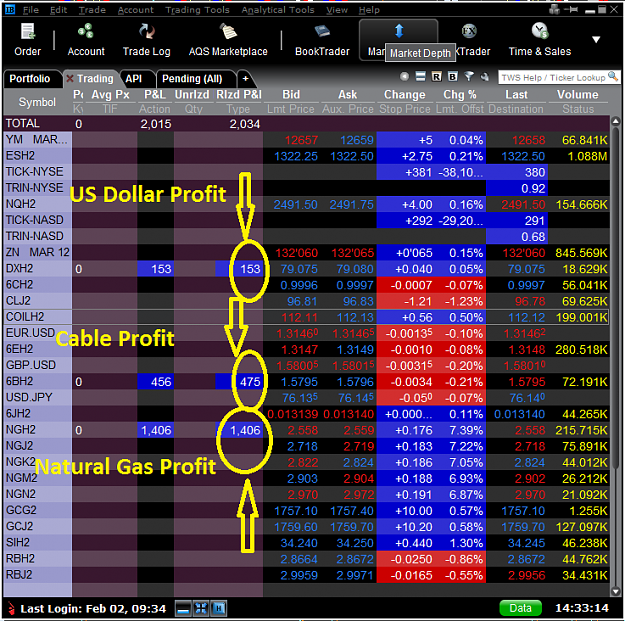
Task: Click the users icon beside the pin
Action: coord(554,9)
